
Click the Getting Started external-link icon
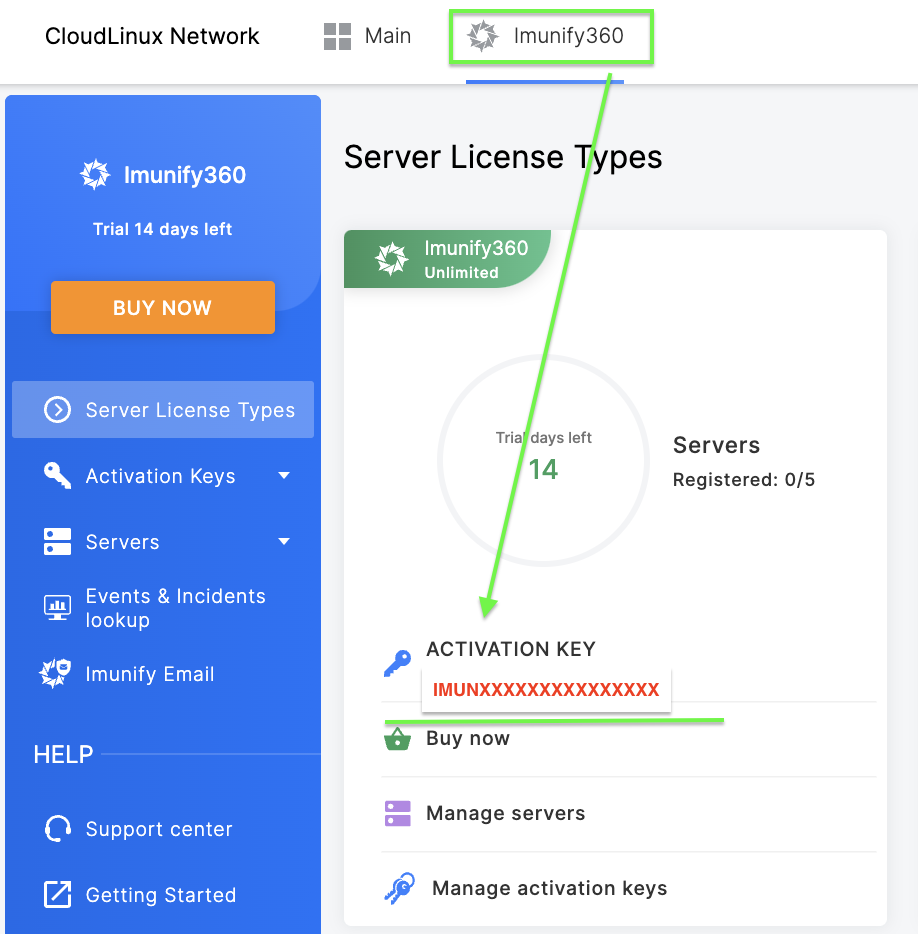[58, 895]
